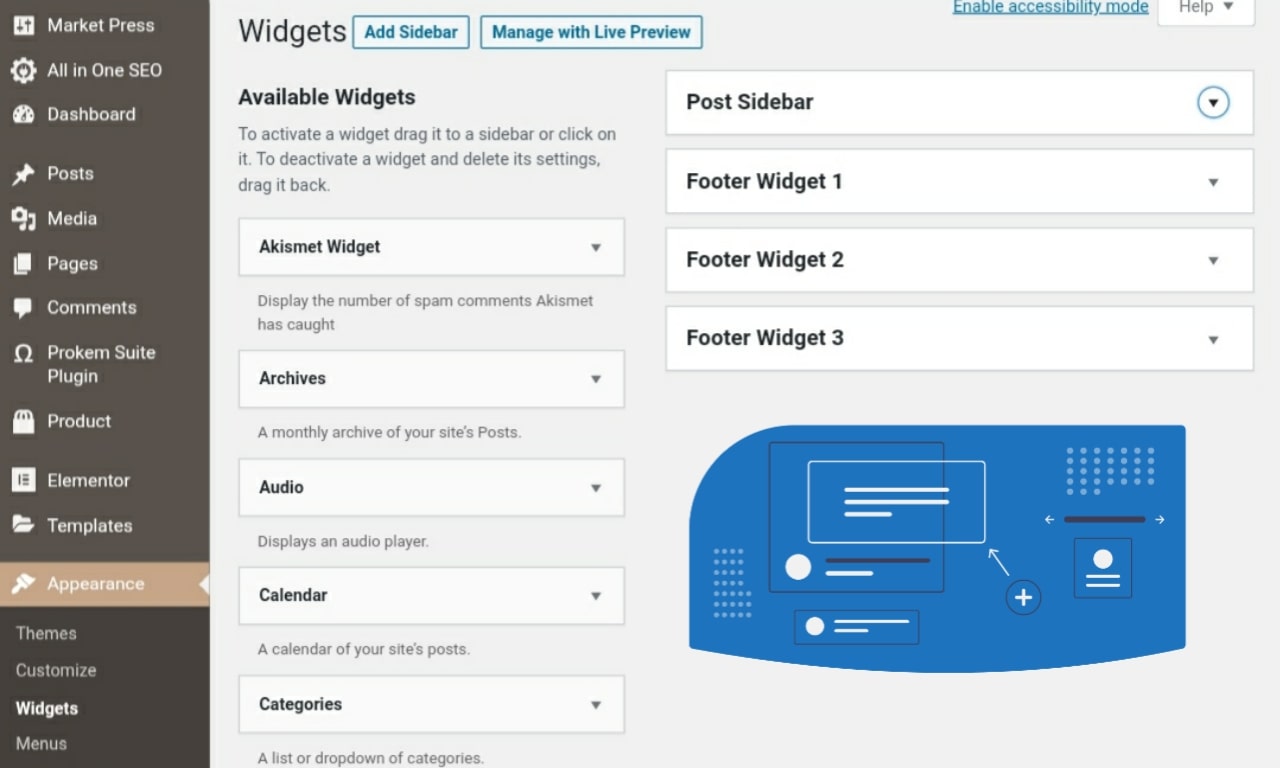Click the Market Press sidebar icon

[x=23, y=26]
